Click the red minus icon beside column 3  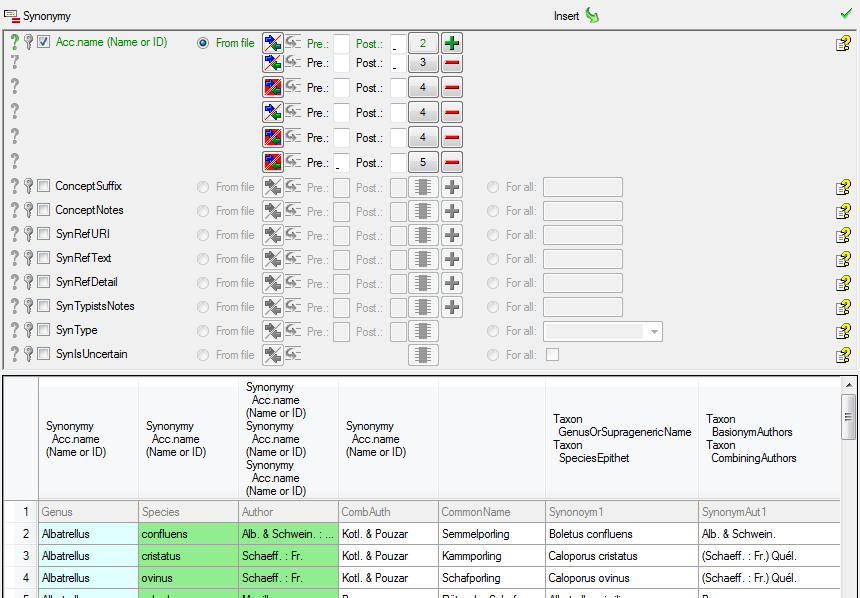pos(452,63)
